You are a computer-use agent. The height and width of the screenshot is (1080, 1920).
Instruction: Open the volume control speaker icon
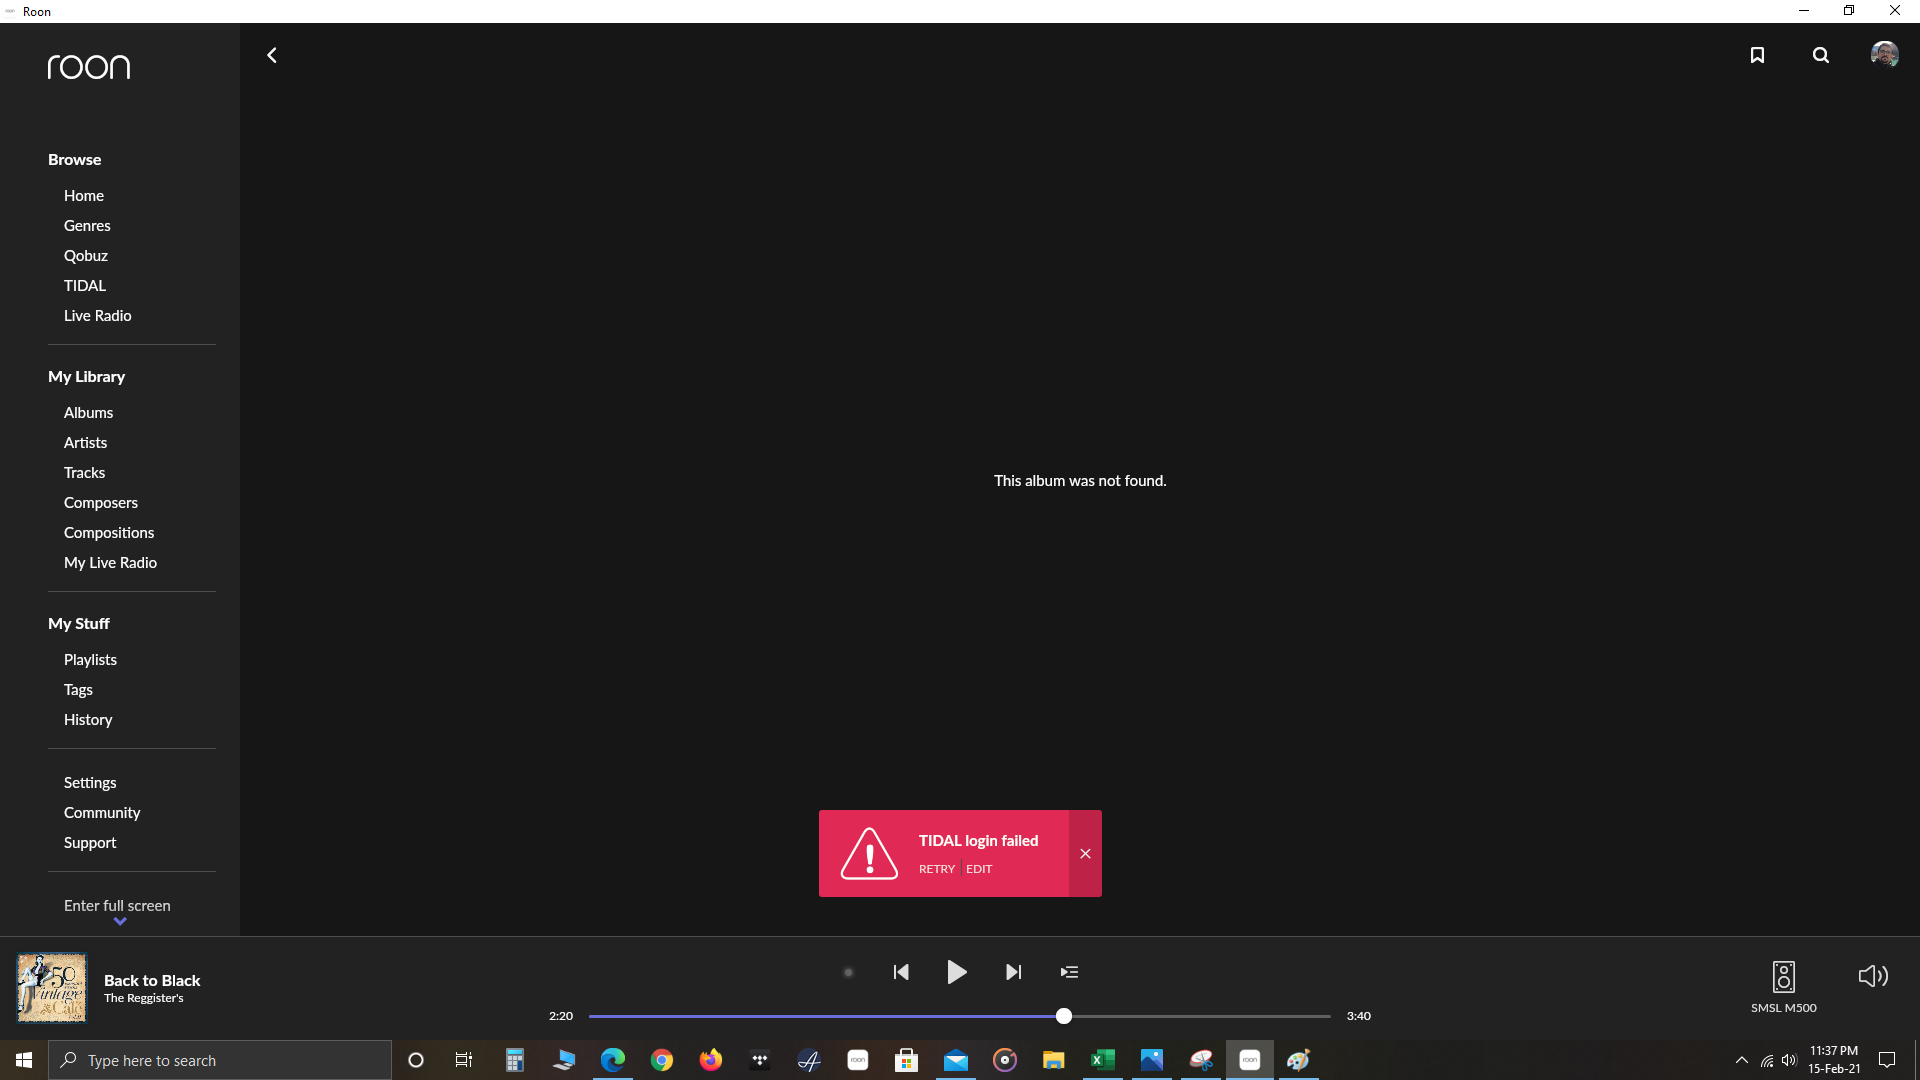(1873, 976)
